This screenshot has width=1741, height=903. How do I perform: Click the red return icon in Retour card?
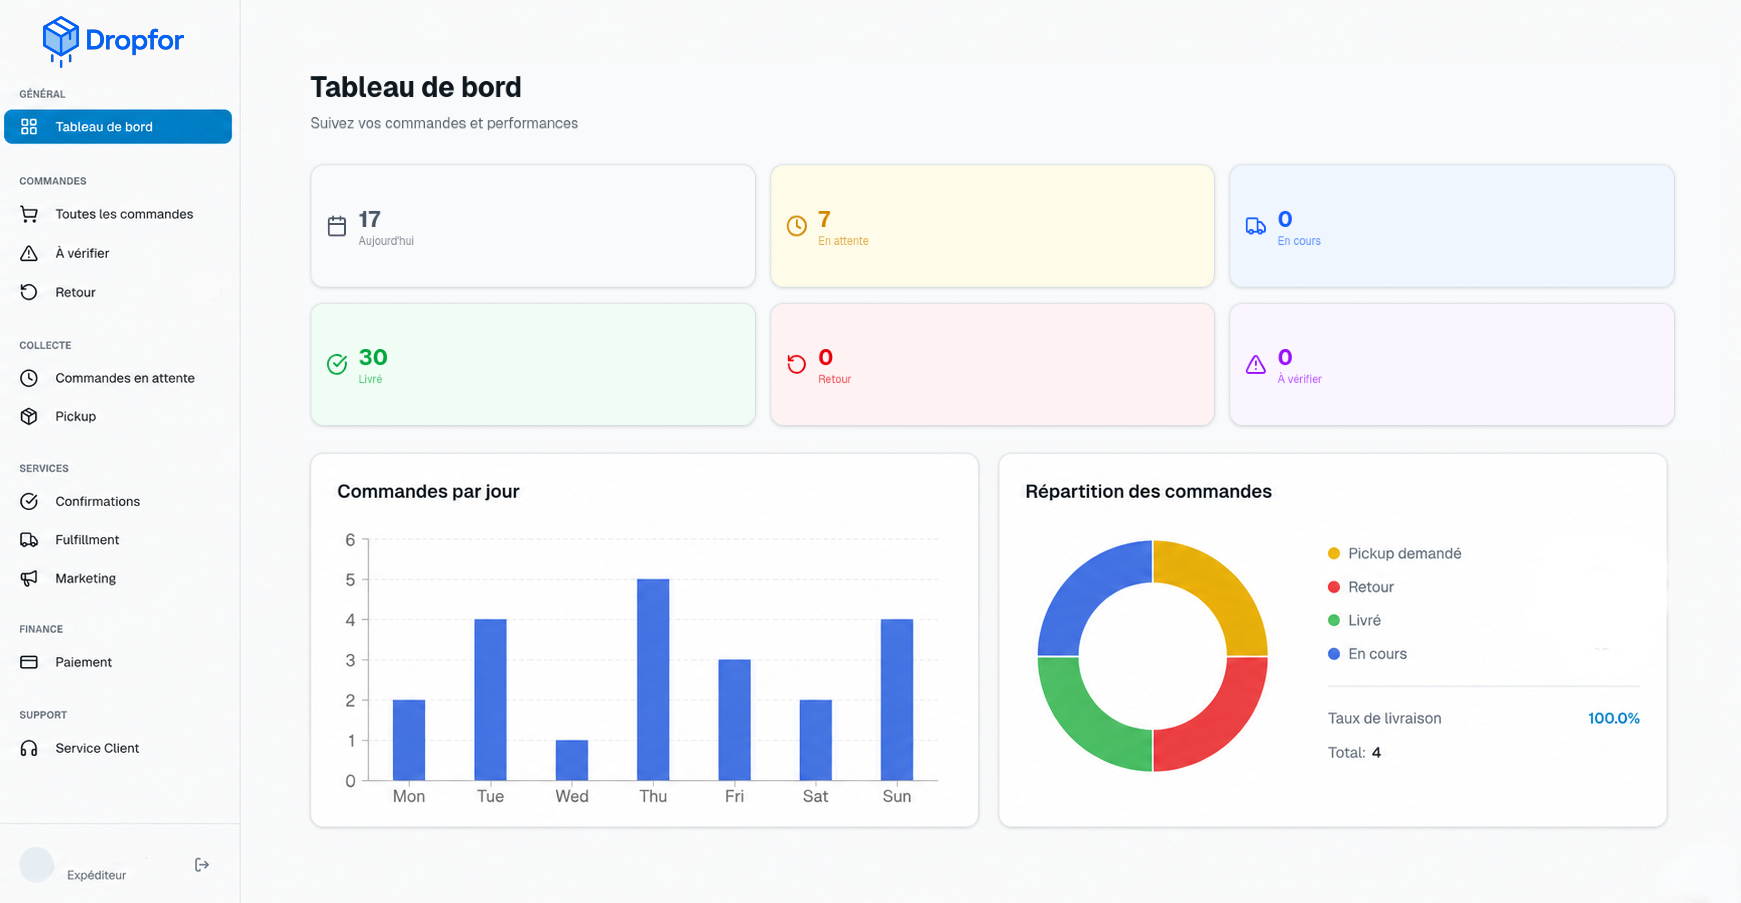pos(797,364)
